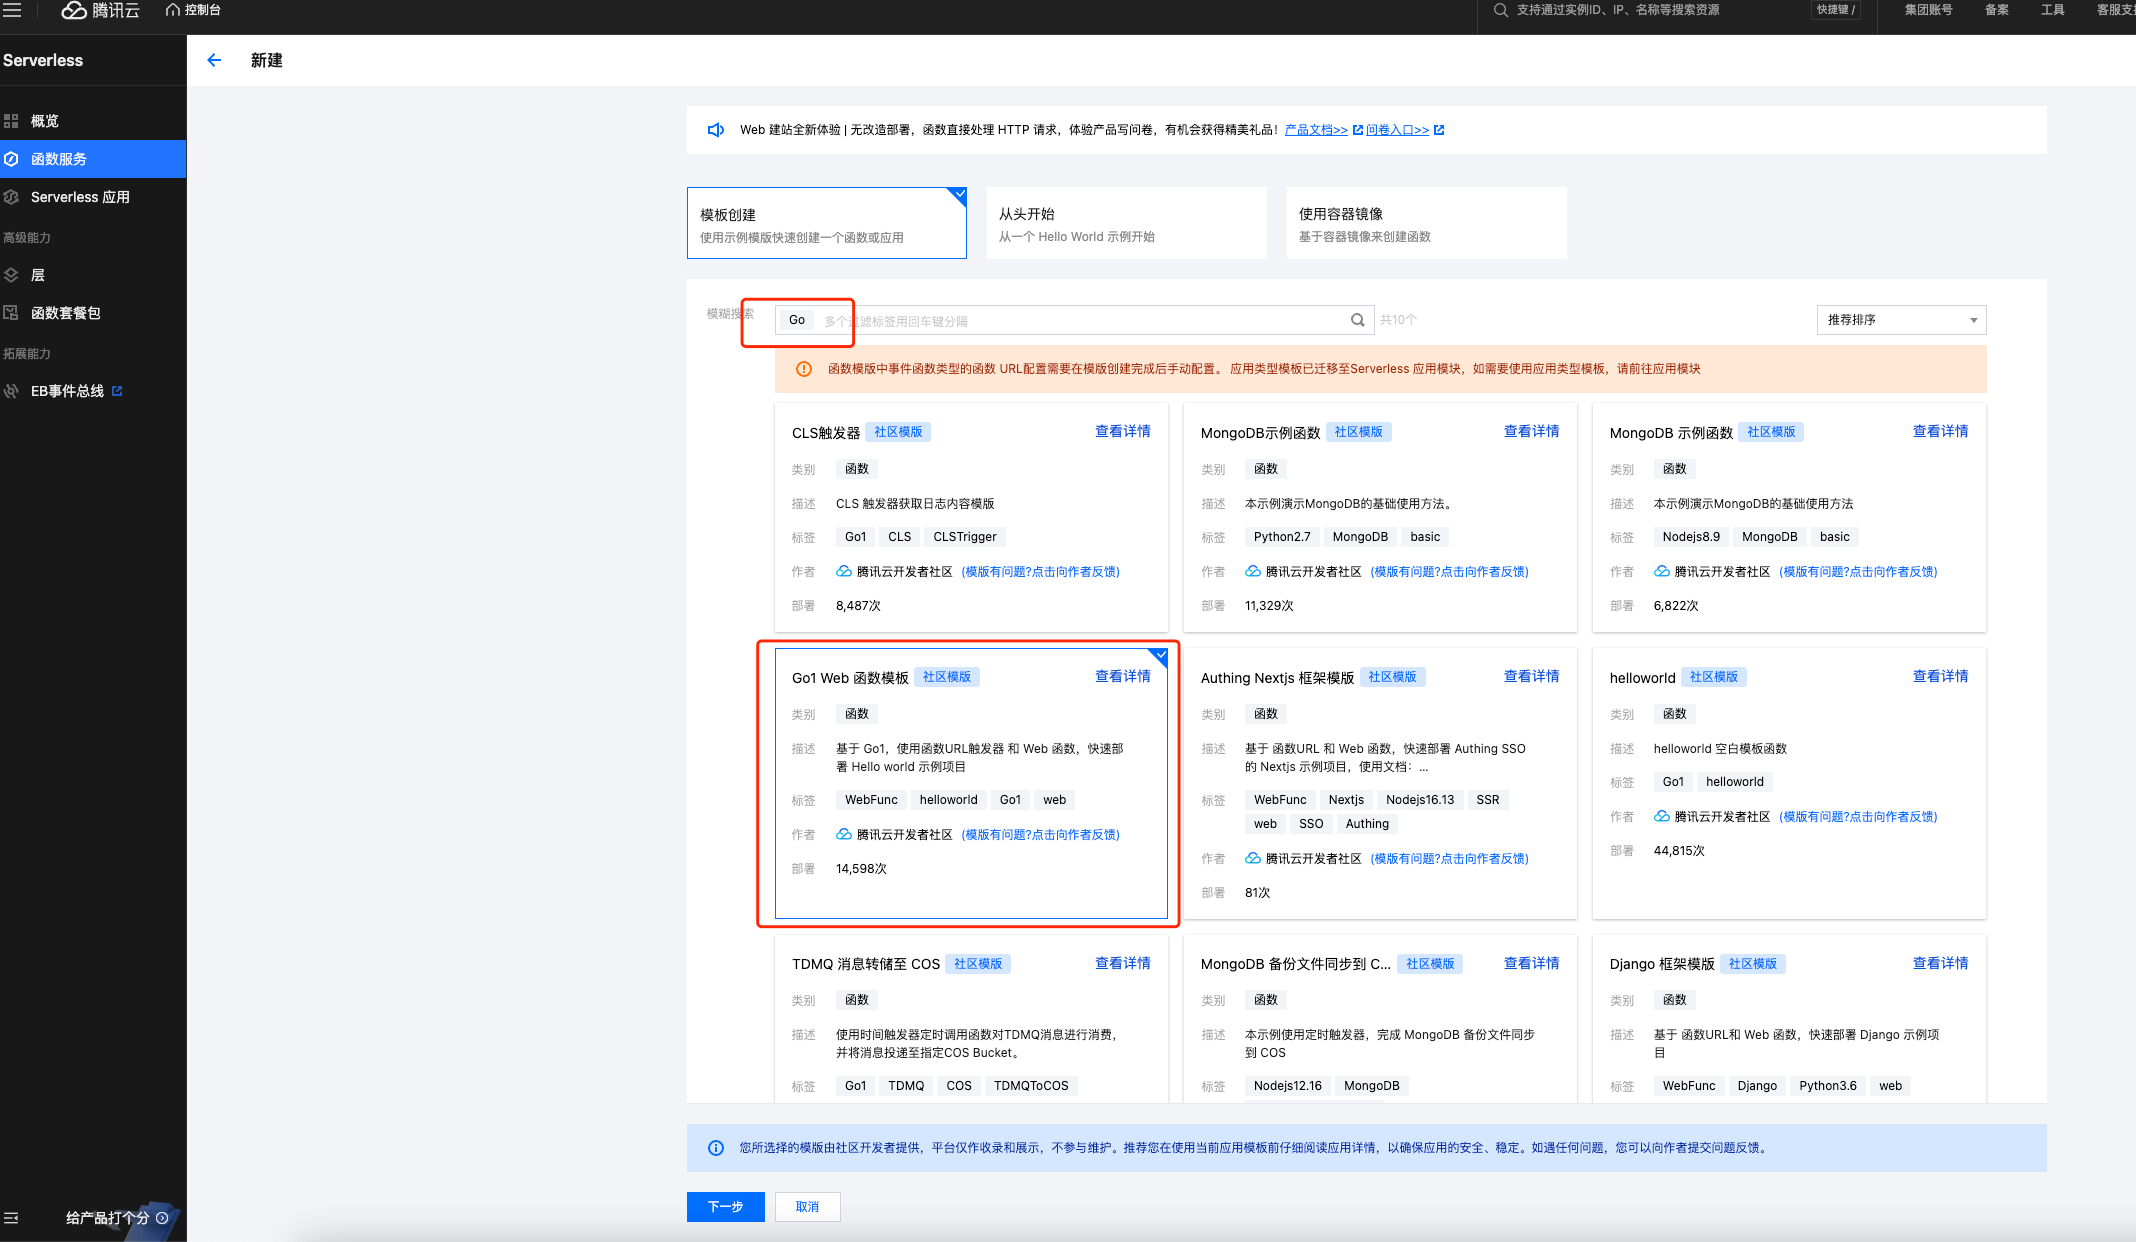Image resolution: width=2136 pixels, height=1242 pixels.
Task: Select the Django 框架模版 card
Action: (1788, 1020)
